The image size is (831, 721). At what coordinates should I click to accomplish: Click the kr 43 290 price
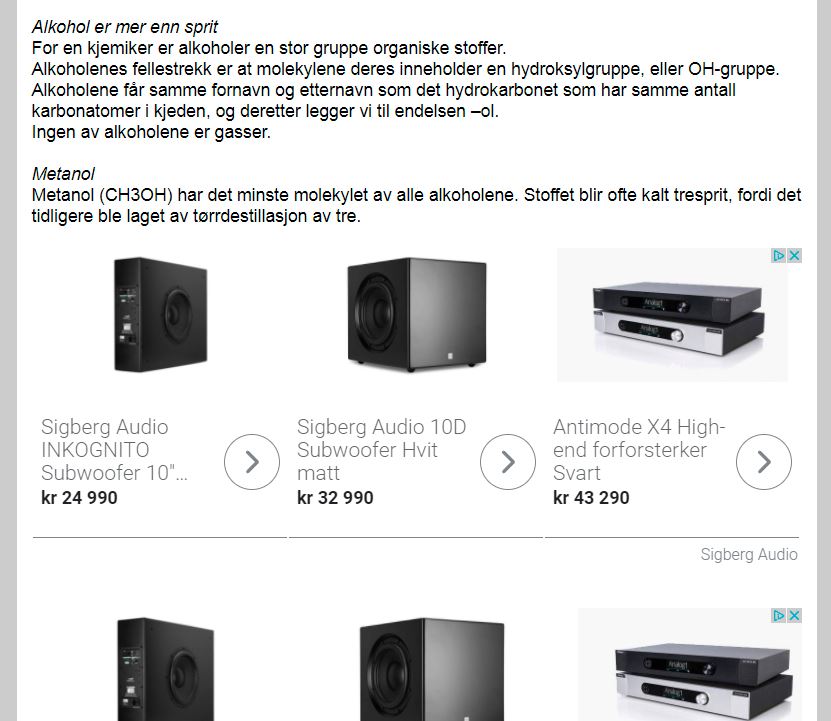coord(591,497)
